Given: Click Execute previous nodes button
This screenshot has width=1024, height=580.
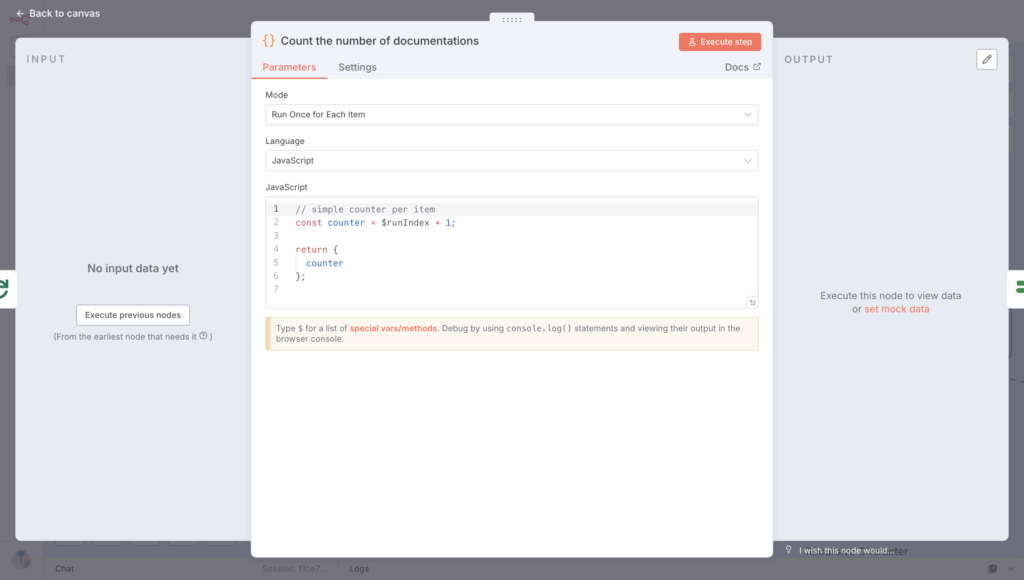Looking at the screenshot, I should point(133,315).
